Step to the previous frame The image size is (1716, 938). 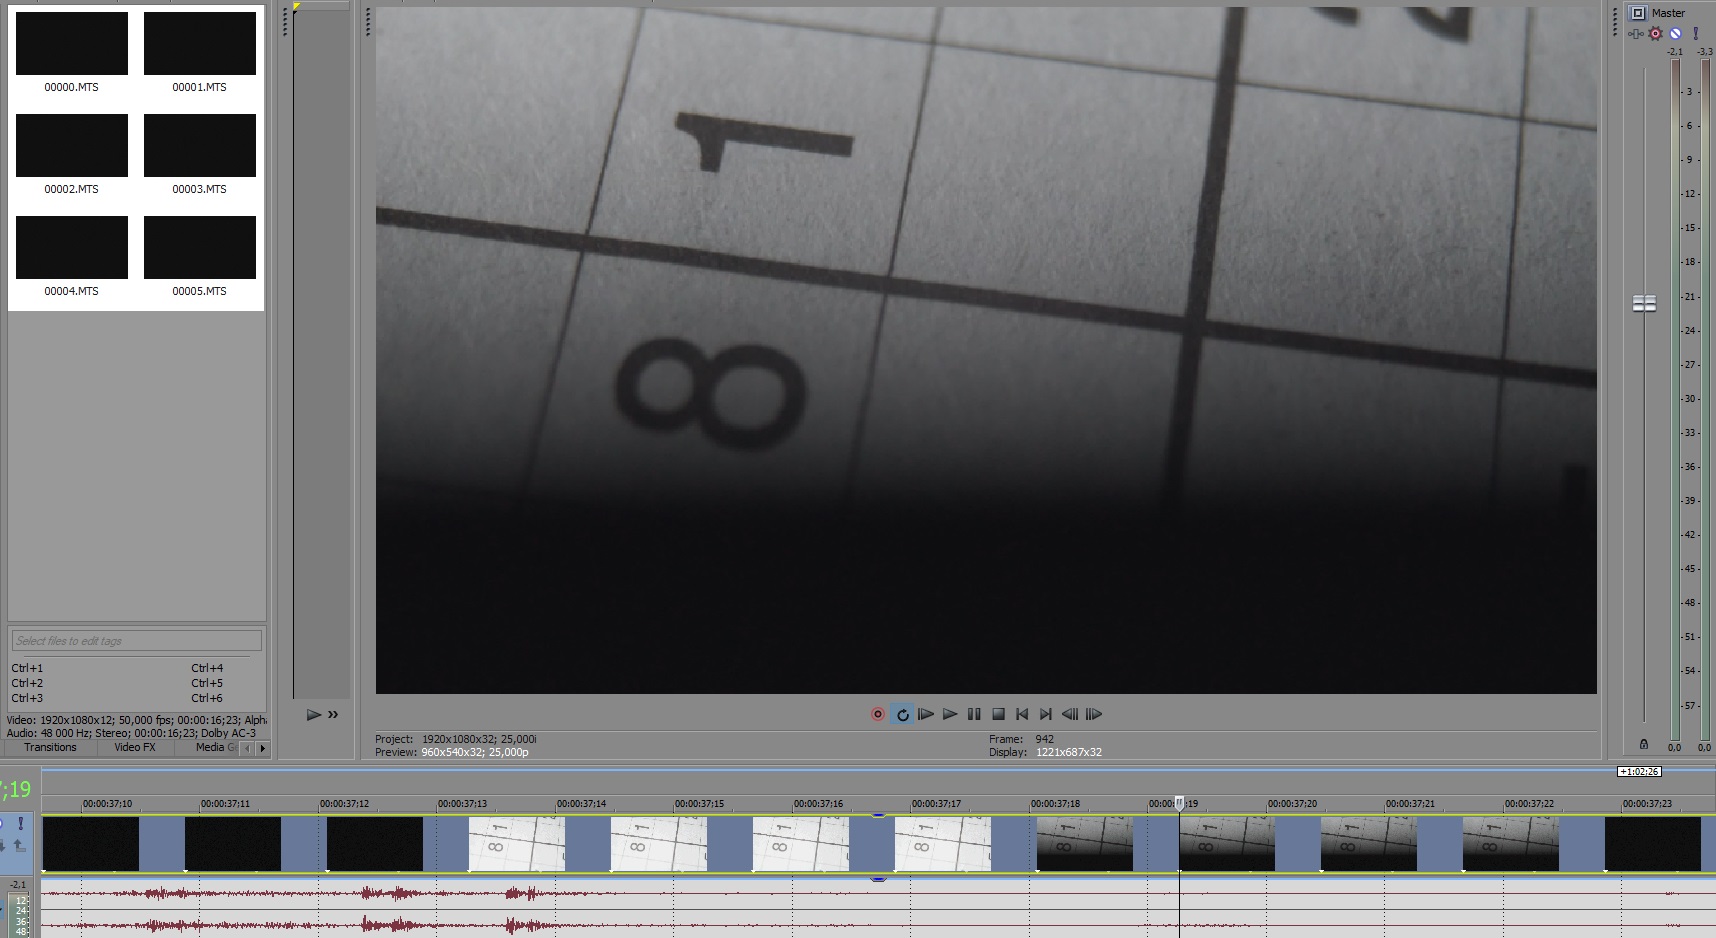tap(1070, 714)
